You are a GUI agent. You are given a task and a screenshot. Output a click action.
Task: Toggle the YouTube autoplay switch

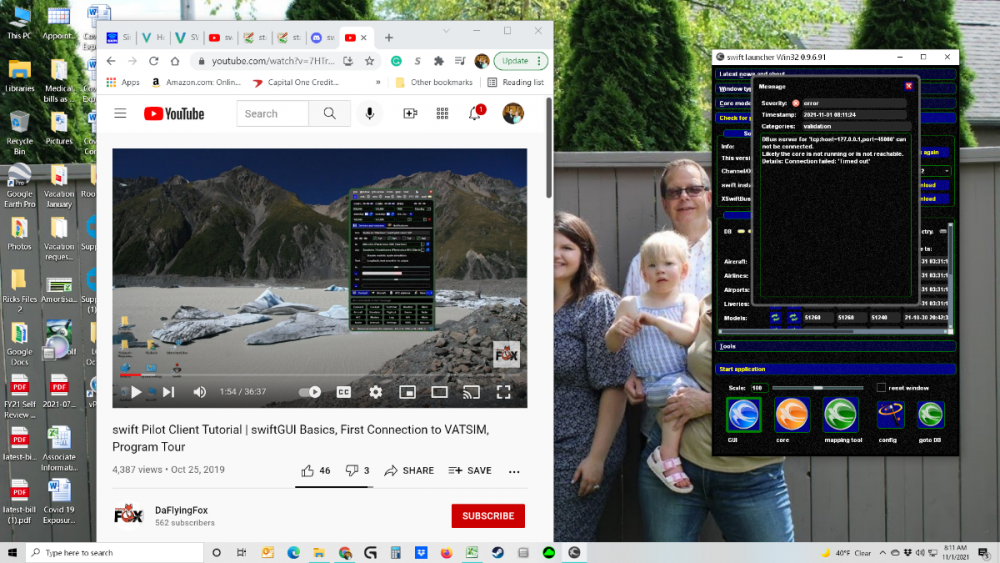pyautogui.click(x=311, y=392)
